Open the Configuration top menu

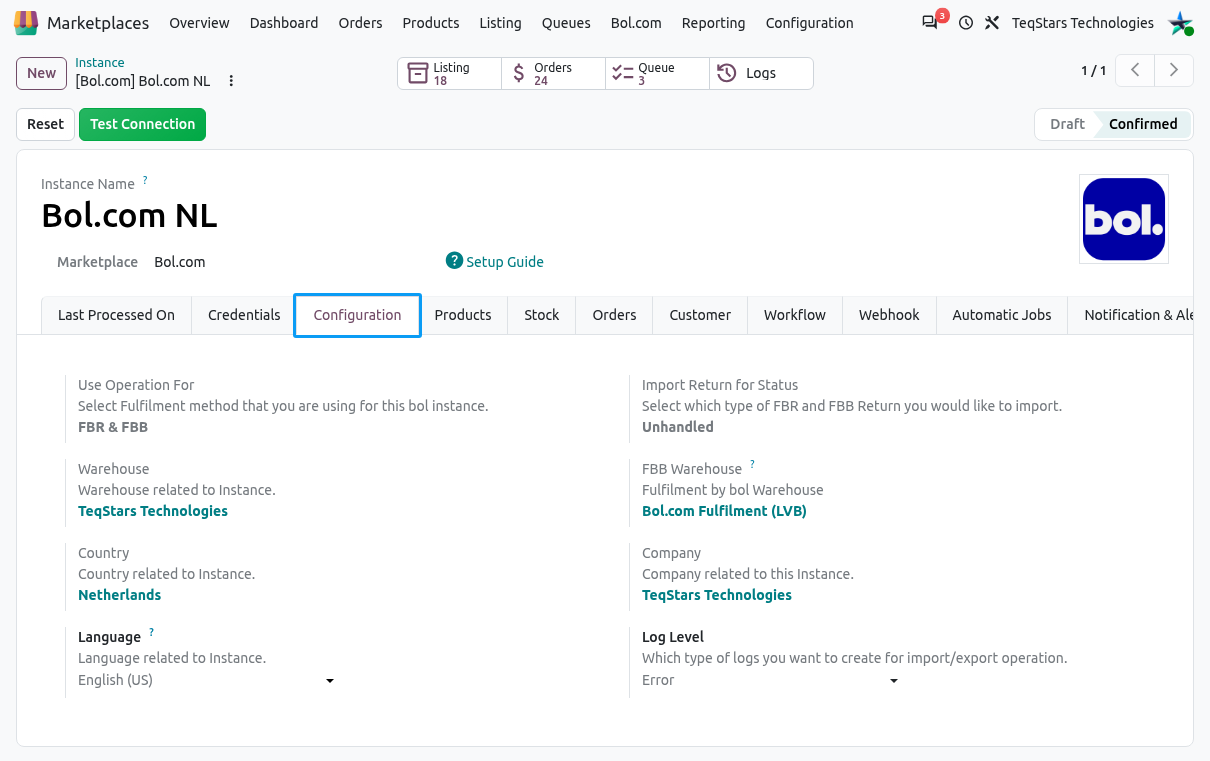[810, 22]
